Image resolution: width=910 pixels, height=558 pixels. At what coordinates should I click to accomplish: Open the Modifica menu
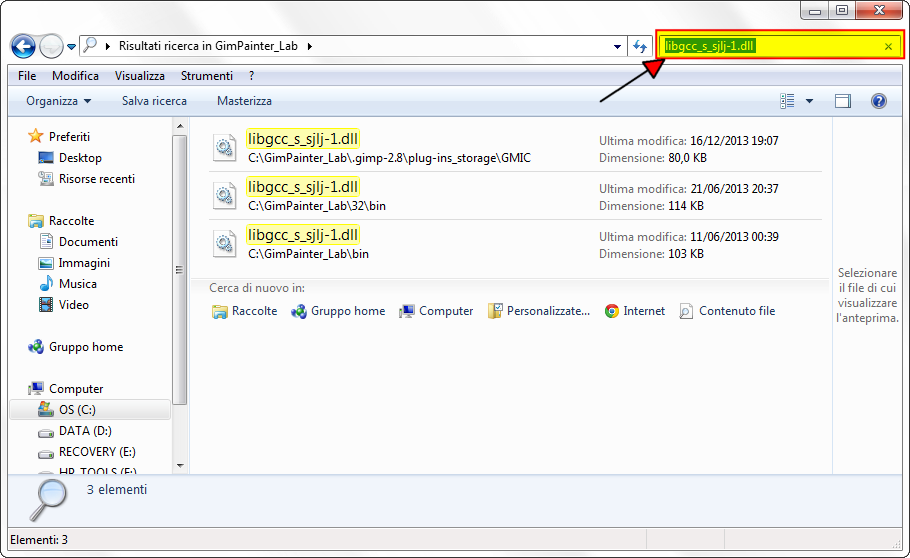(x=75, y=76)
